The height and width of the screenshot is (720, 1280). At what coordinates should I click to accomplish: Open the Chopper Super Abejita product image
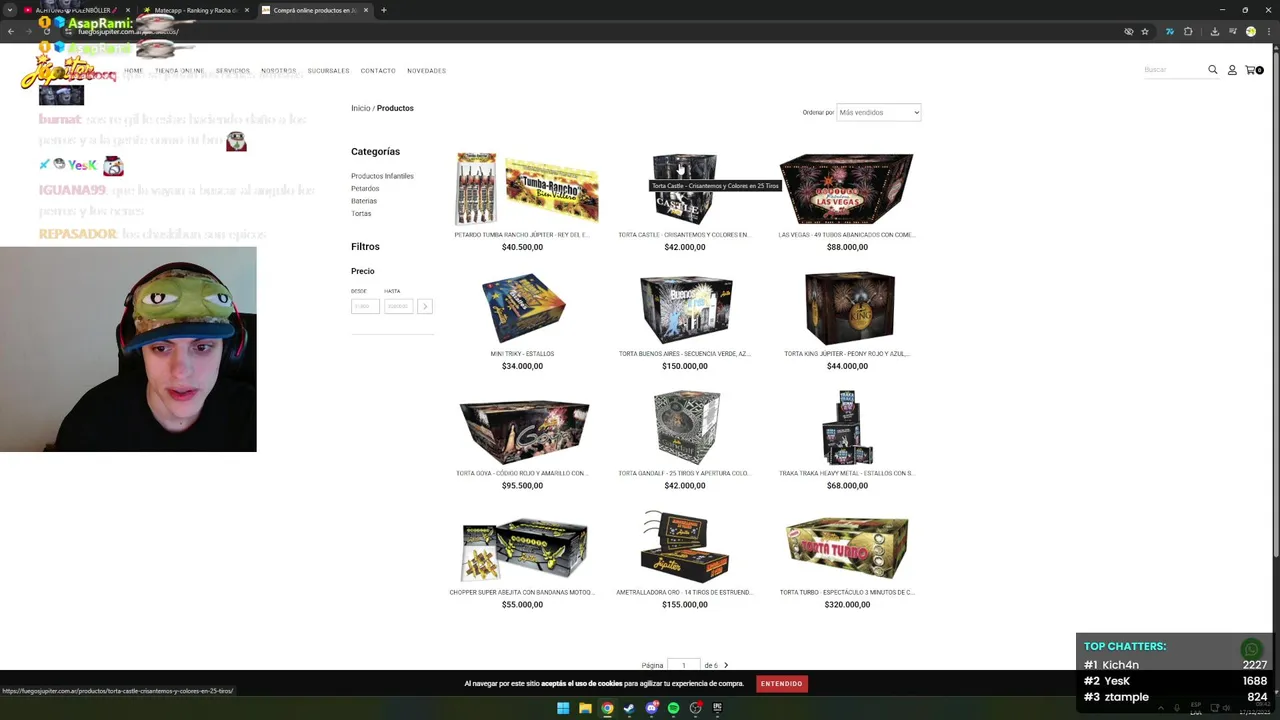524,548
